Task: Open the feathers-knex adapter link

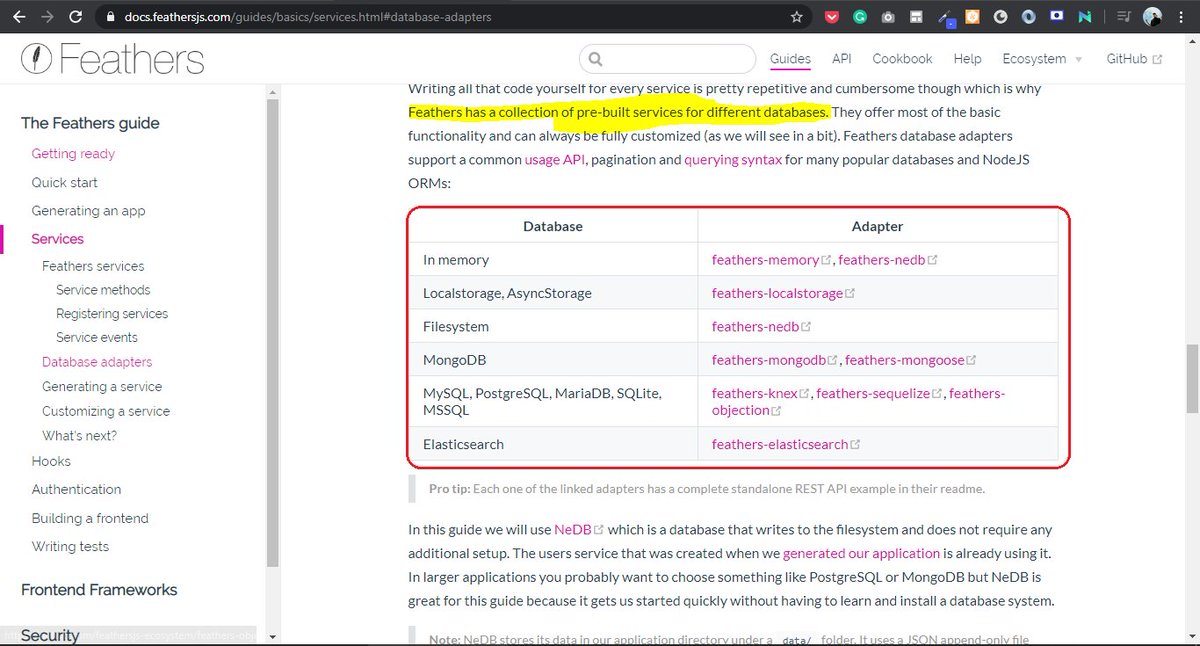Action: tap(760, 393)
